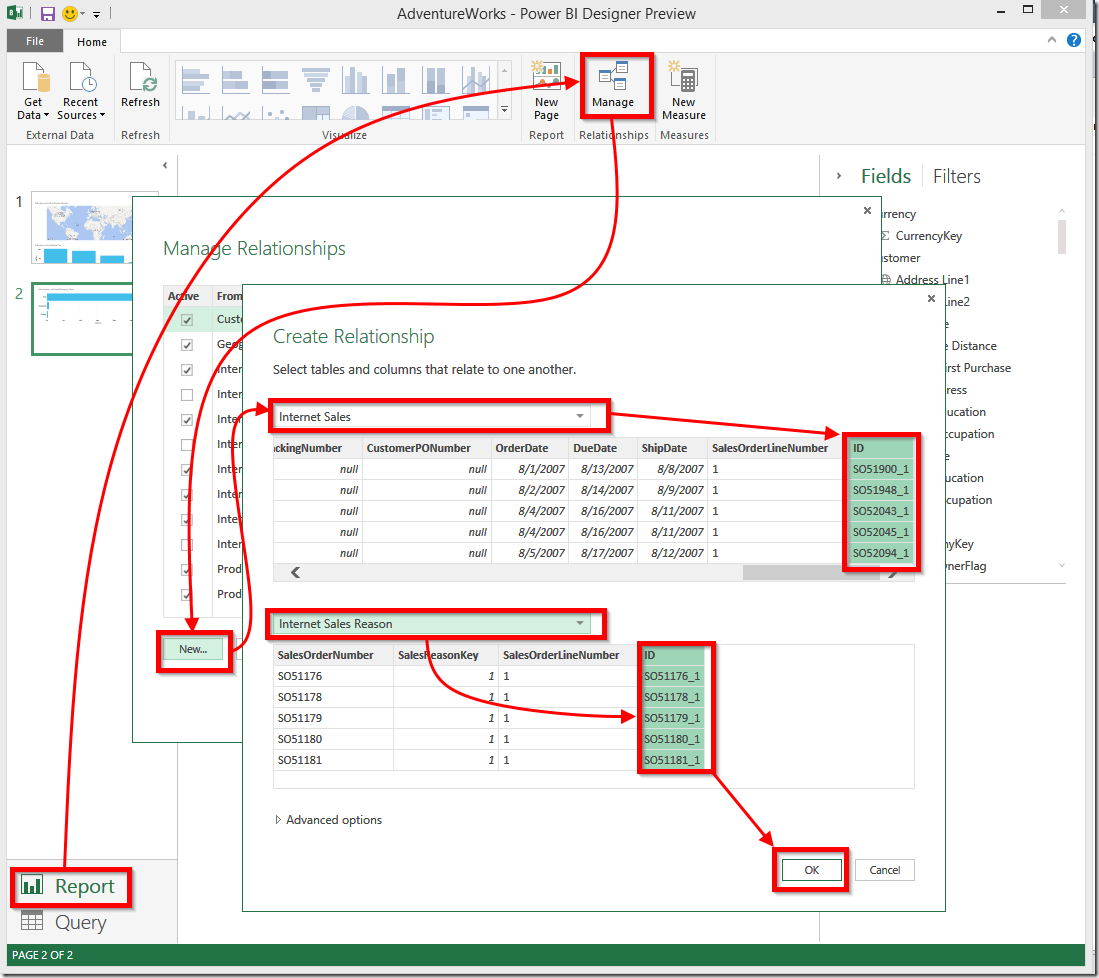1099x978 pixels.
Task: Toggle the Active checkbox for the Cust row
Action: [187, 320]
